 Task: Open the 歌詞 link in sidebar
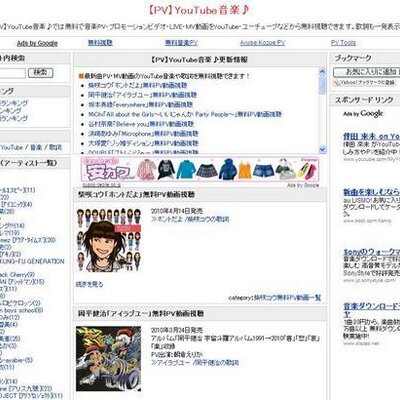55,147
